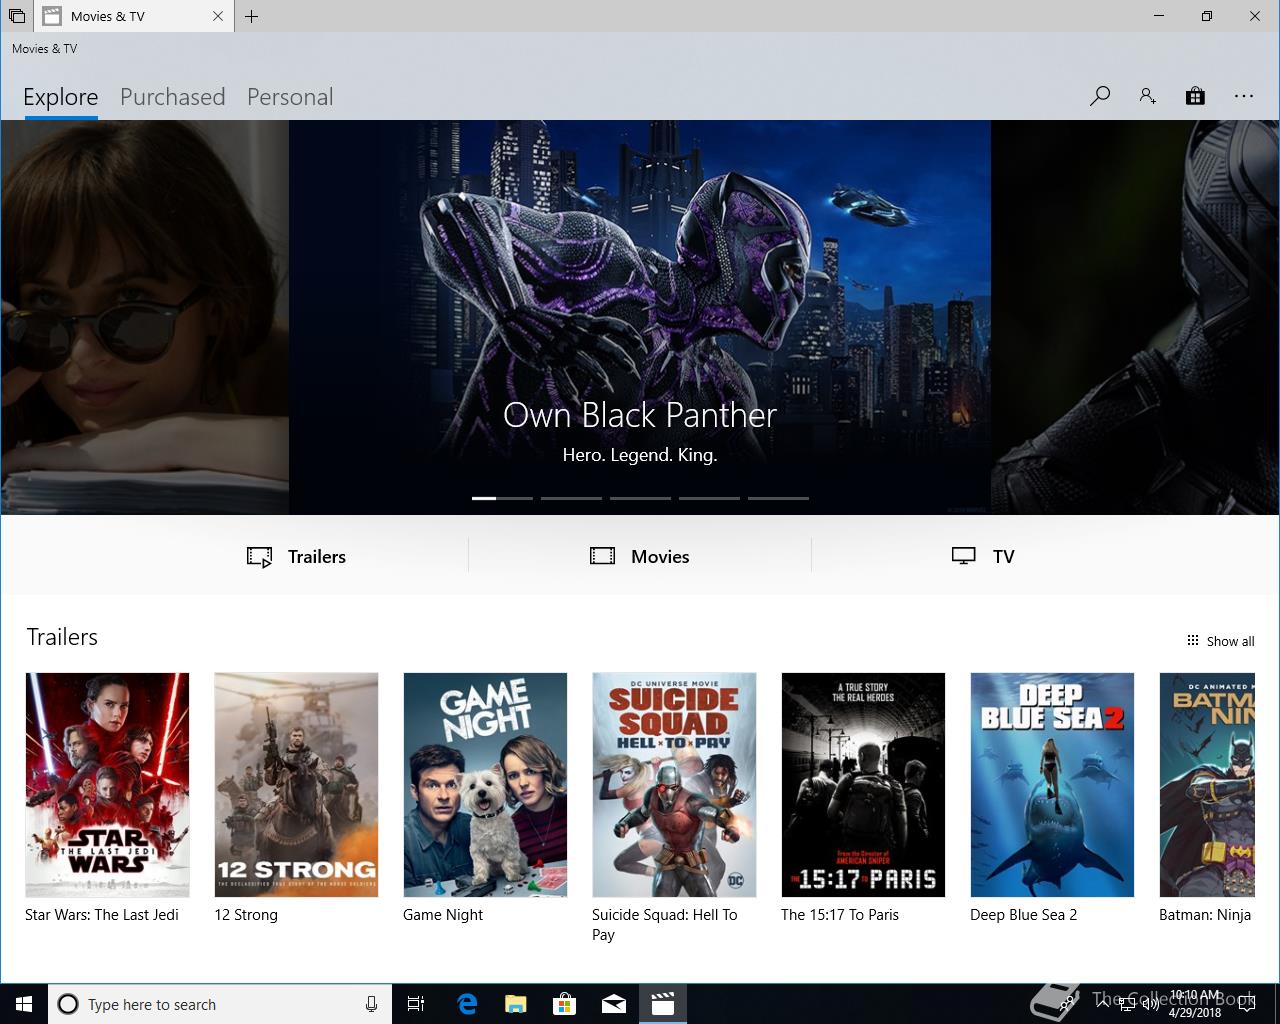Screen dimensions: 1280x1024
Task: Click the 12 Strong title text
Action: click(246, 915)
